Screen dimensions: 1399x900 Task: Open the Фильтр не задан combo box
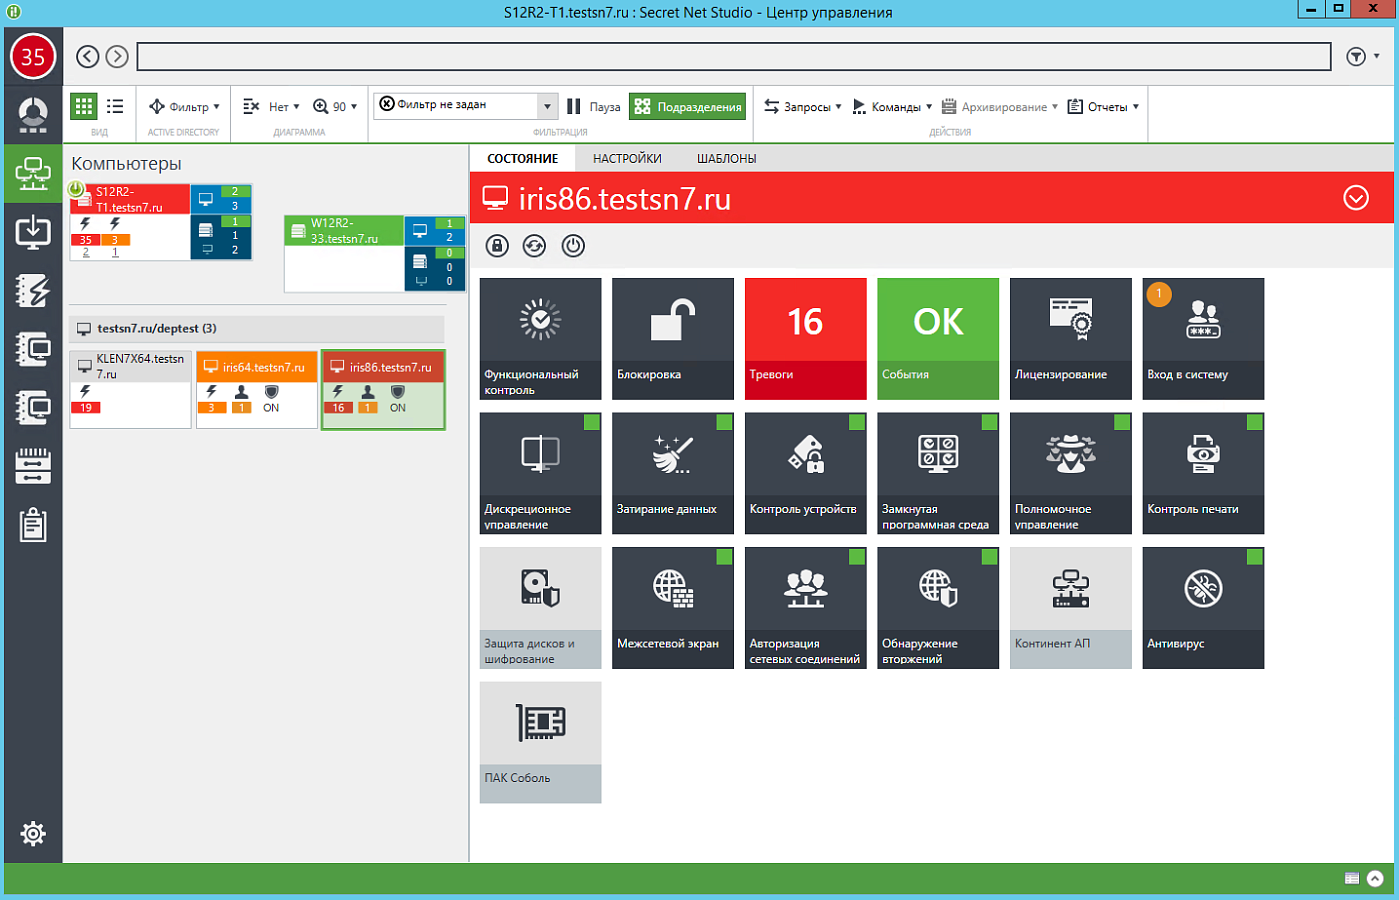pyautogui.click(x=465, y=106)
